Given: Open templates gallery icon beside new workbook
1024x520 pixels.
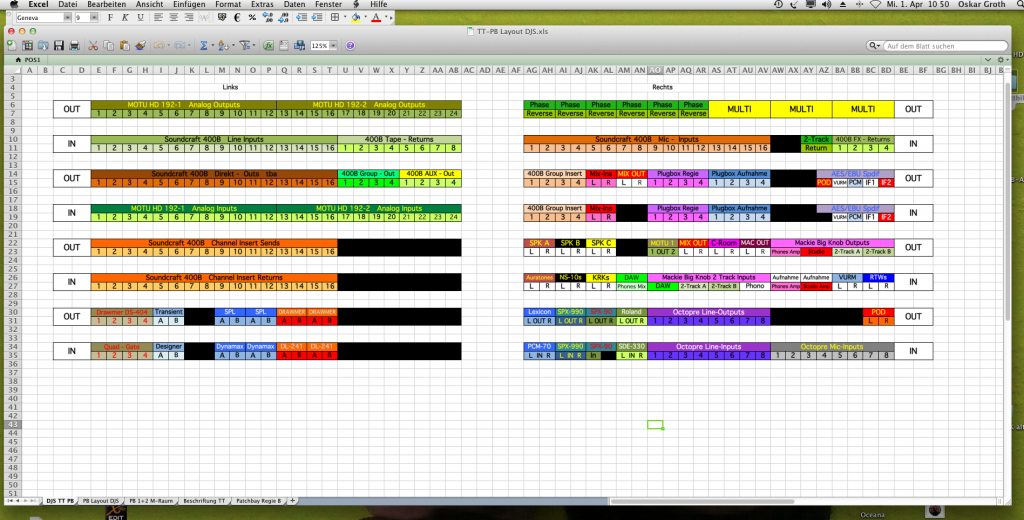Looking at the screenshot, I should point(27,46).
